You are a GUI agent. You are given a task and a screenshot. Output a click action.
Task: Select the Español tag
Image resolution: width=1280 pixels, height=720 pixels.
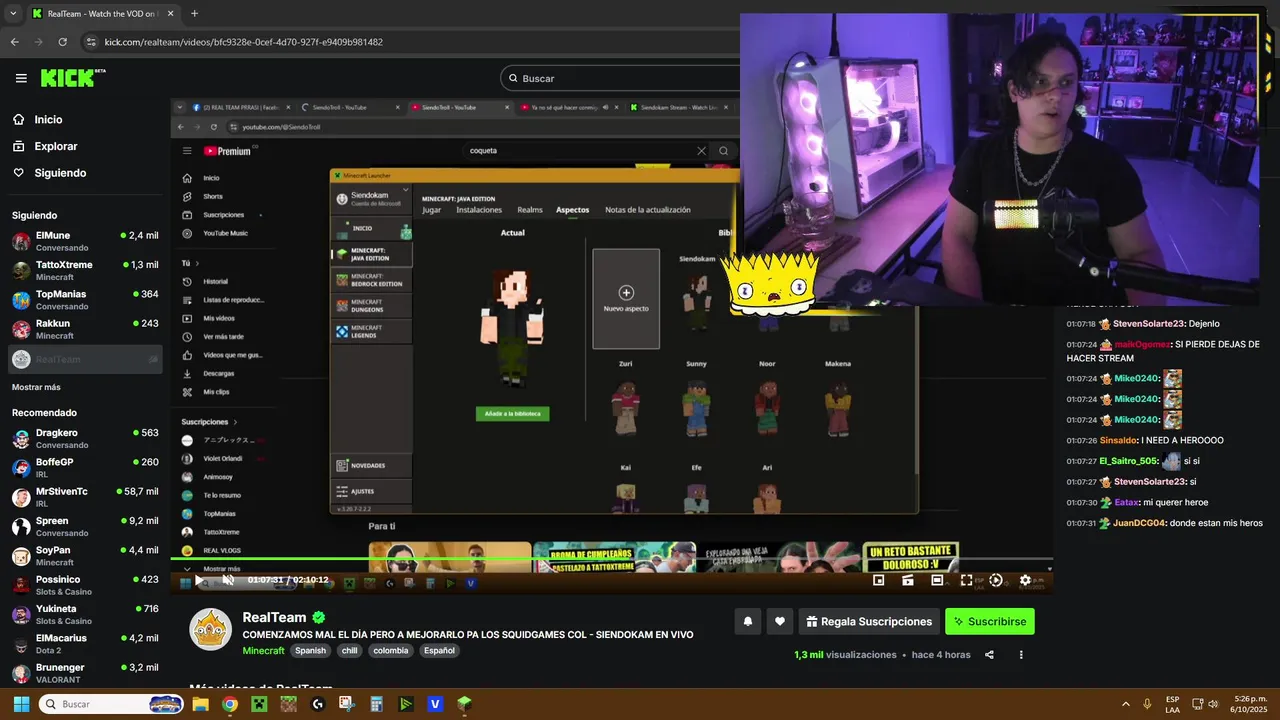(x=439, y=650)
